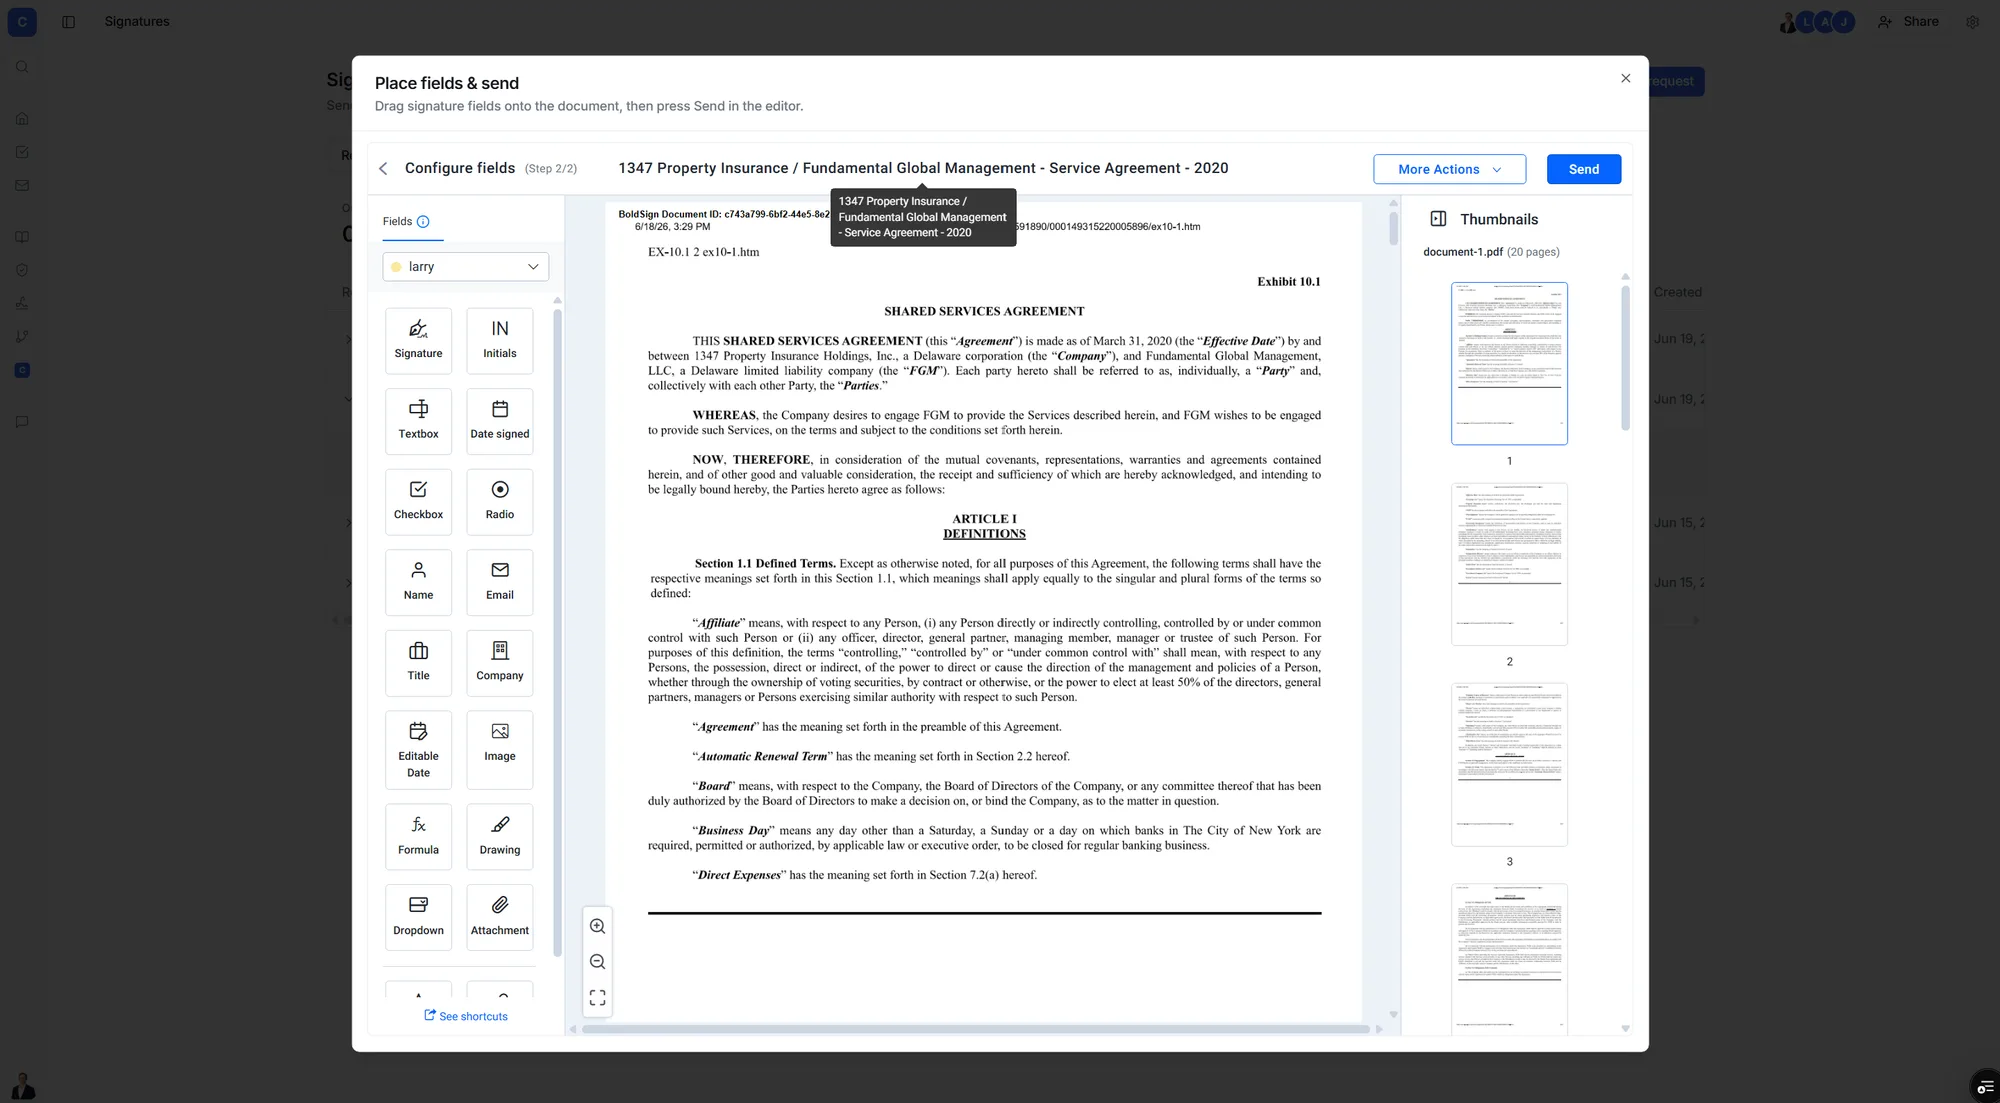
Task: Select the Textbox field tool
Action: point(418,421)
